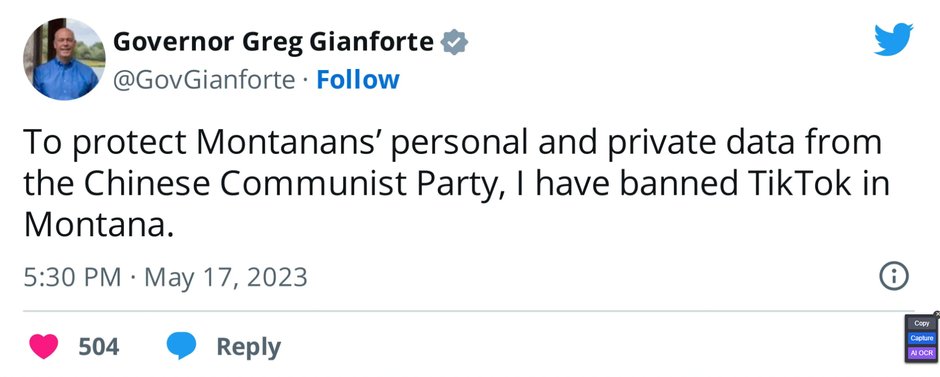Click the Chinese Communist Party phrase
This screenshot has width=940, height=377.
point(284,184)
